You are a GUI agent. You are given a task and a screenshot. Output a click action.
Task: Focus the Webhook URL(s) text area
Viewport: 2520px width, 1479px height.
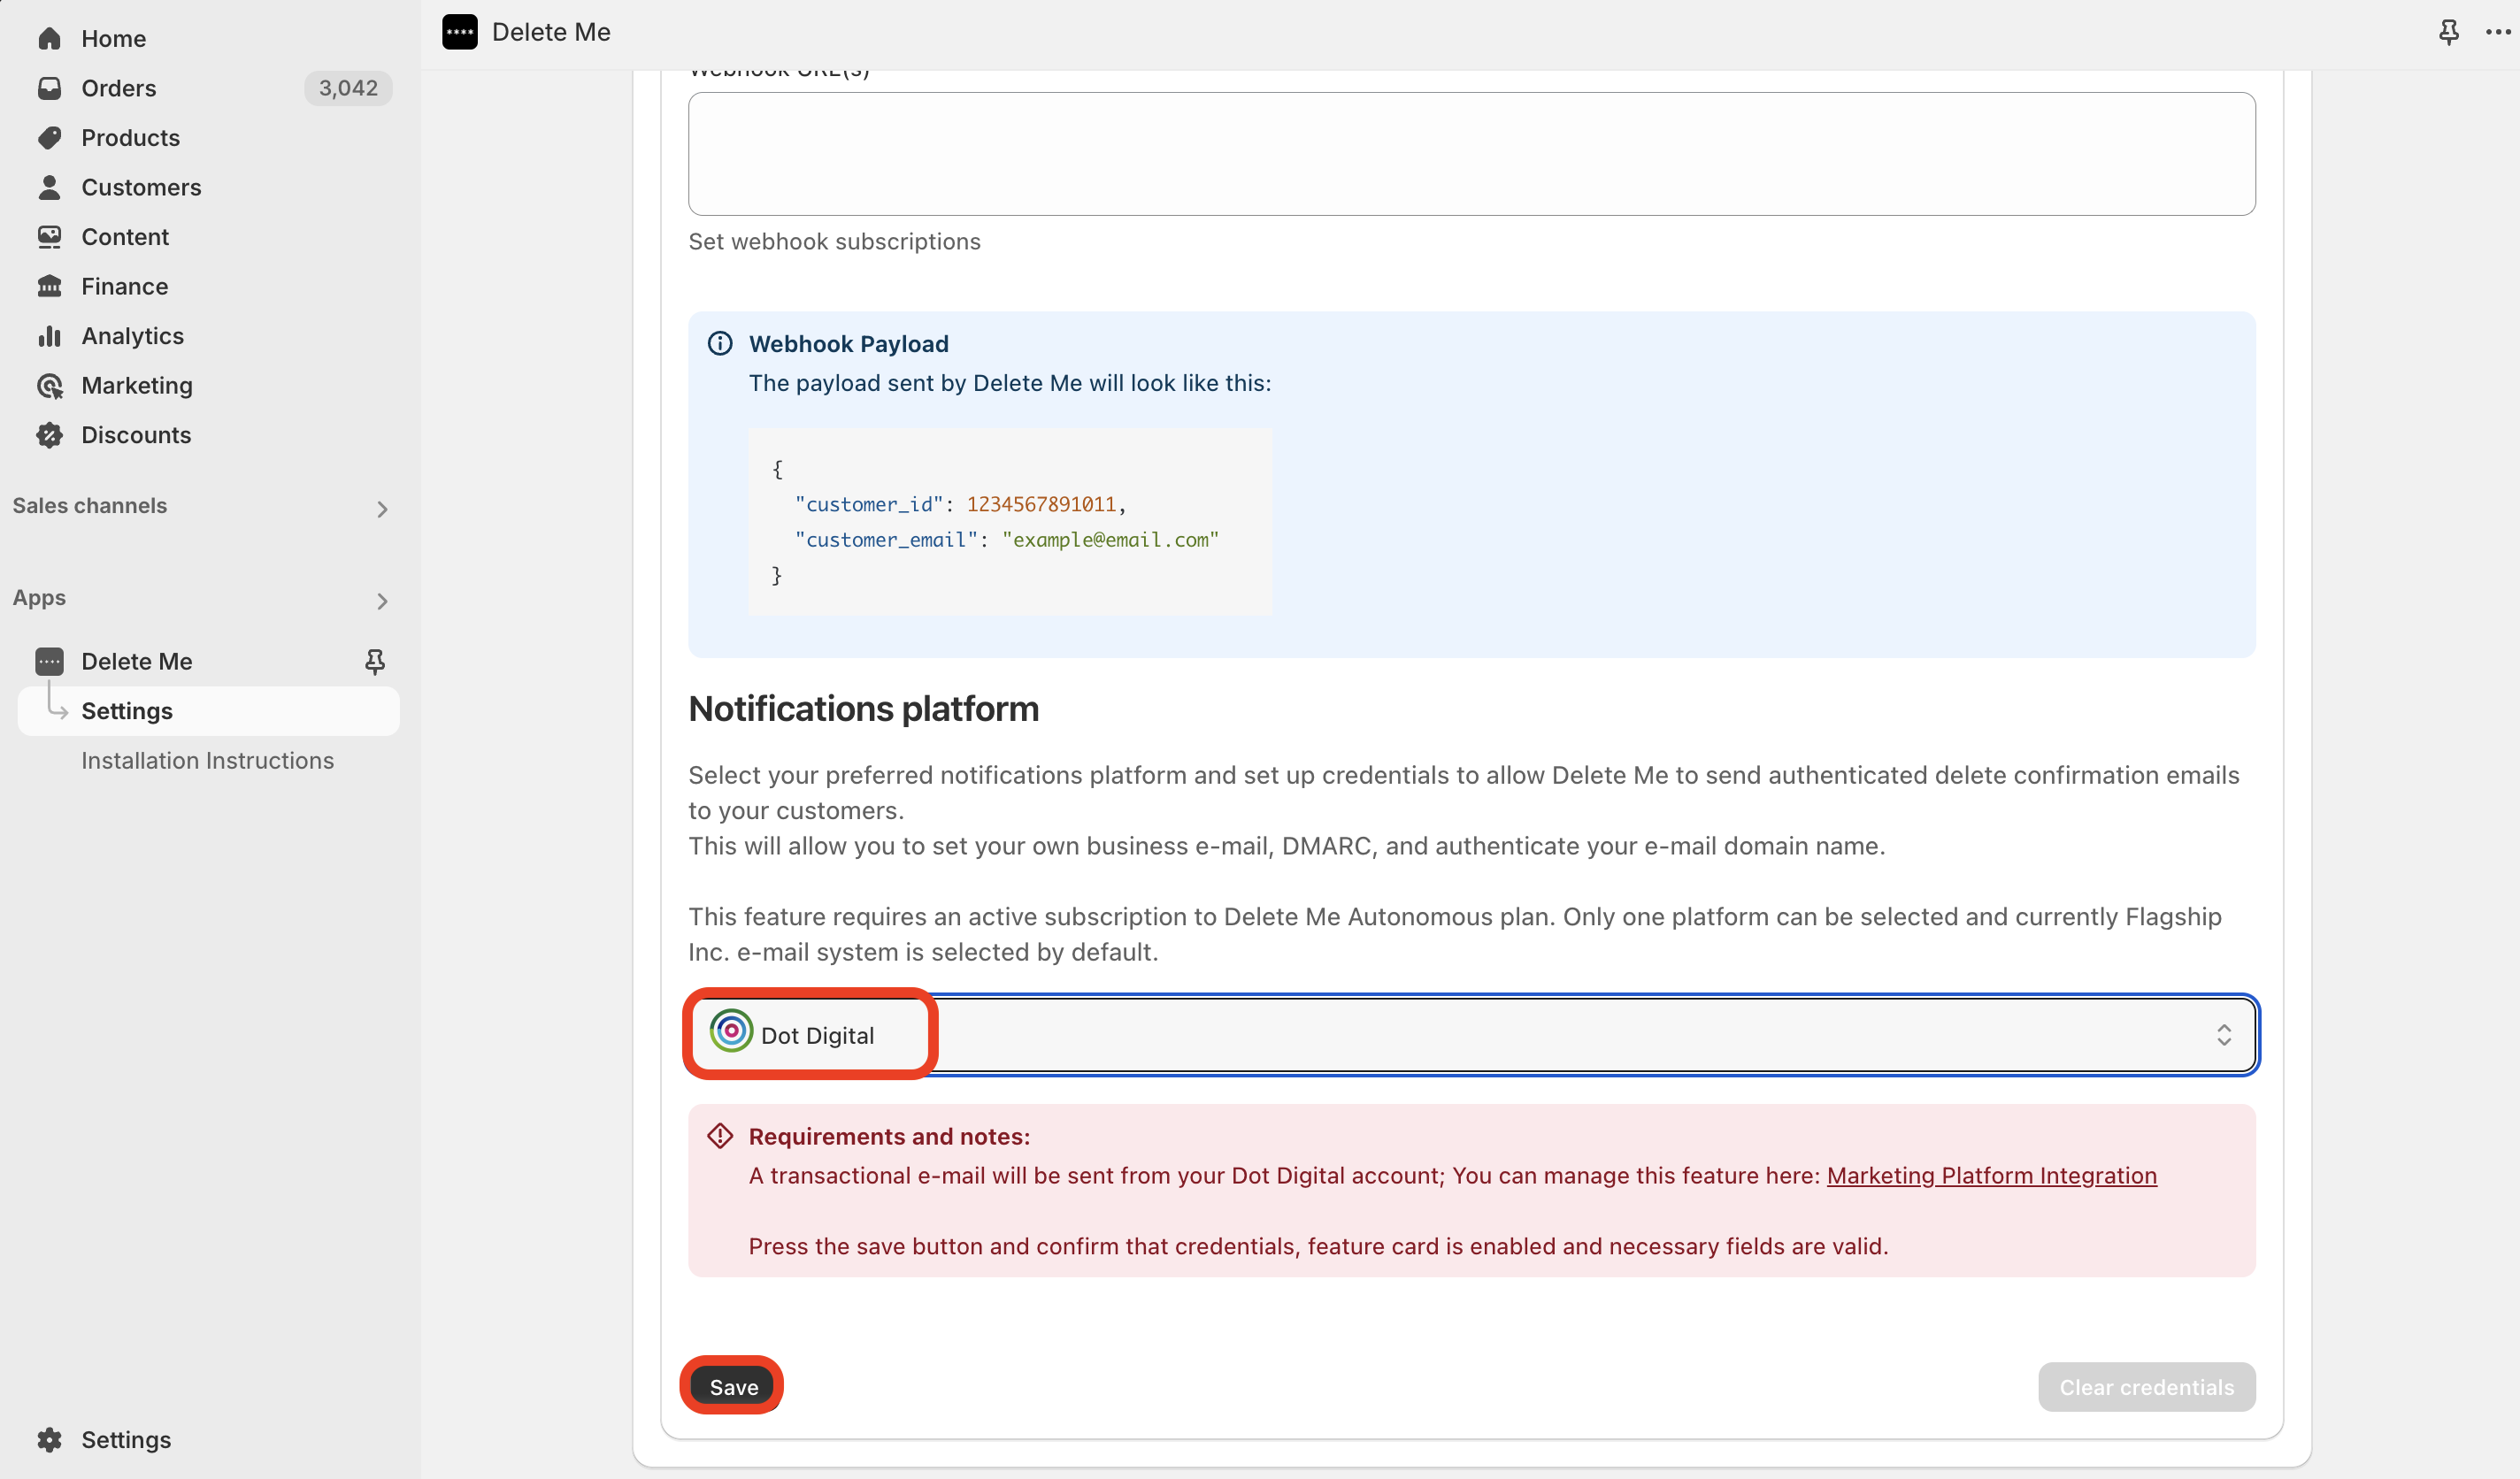(1471, 154)
